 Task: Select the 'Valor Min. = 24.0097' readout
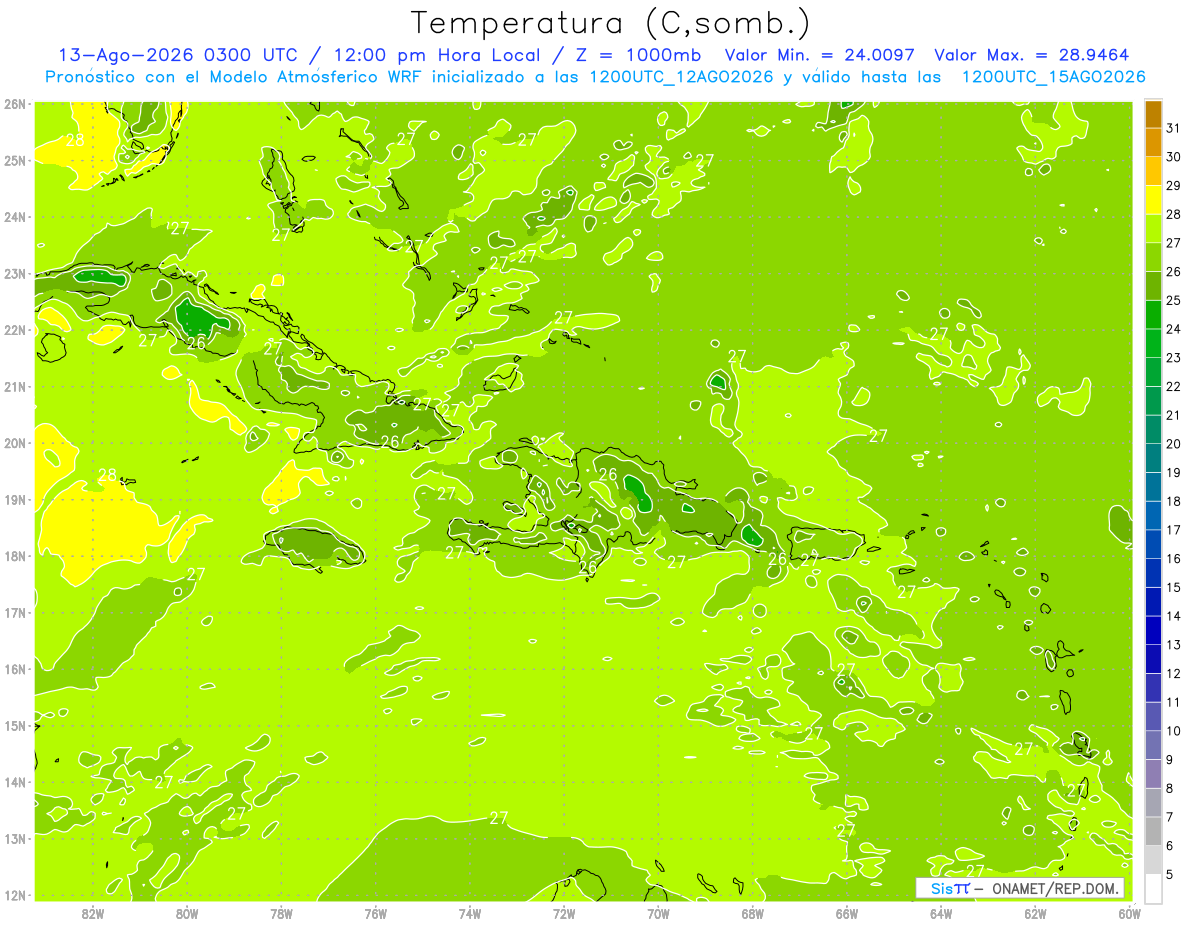[819, 55]
